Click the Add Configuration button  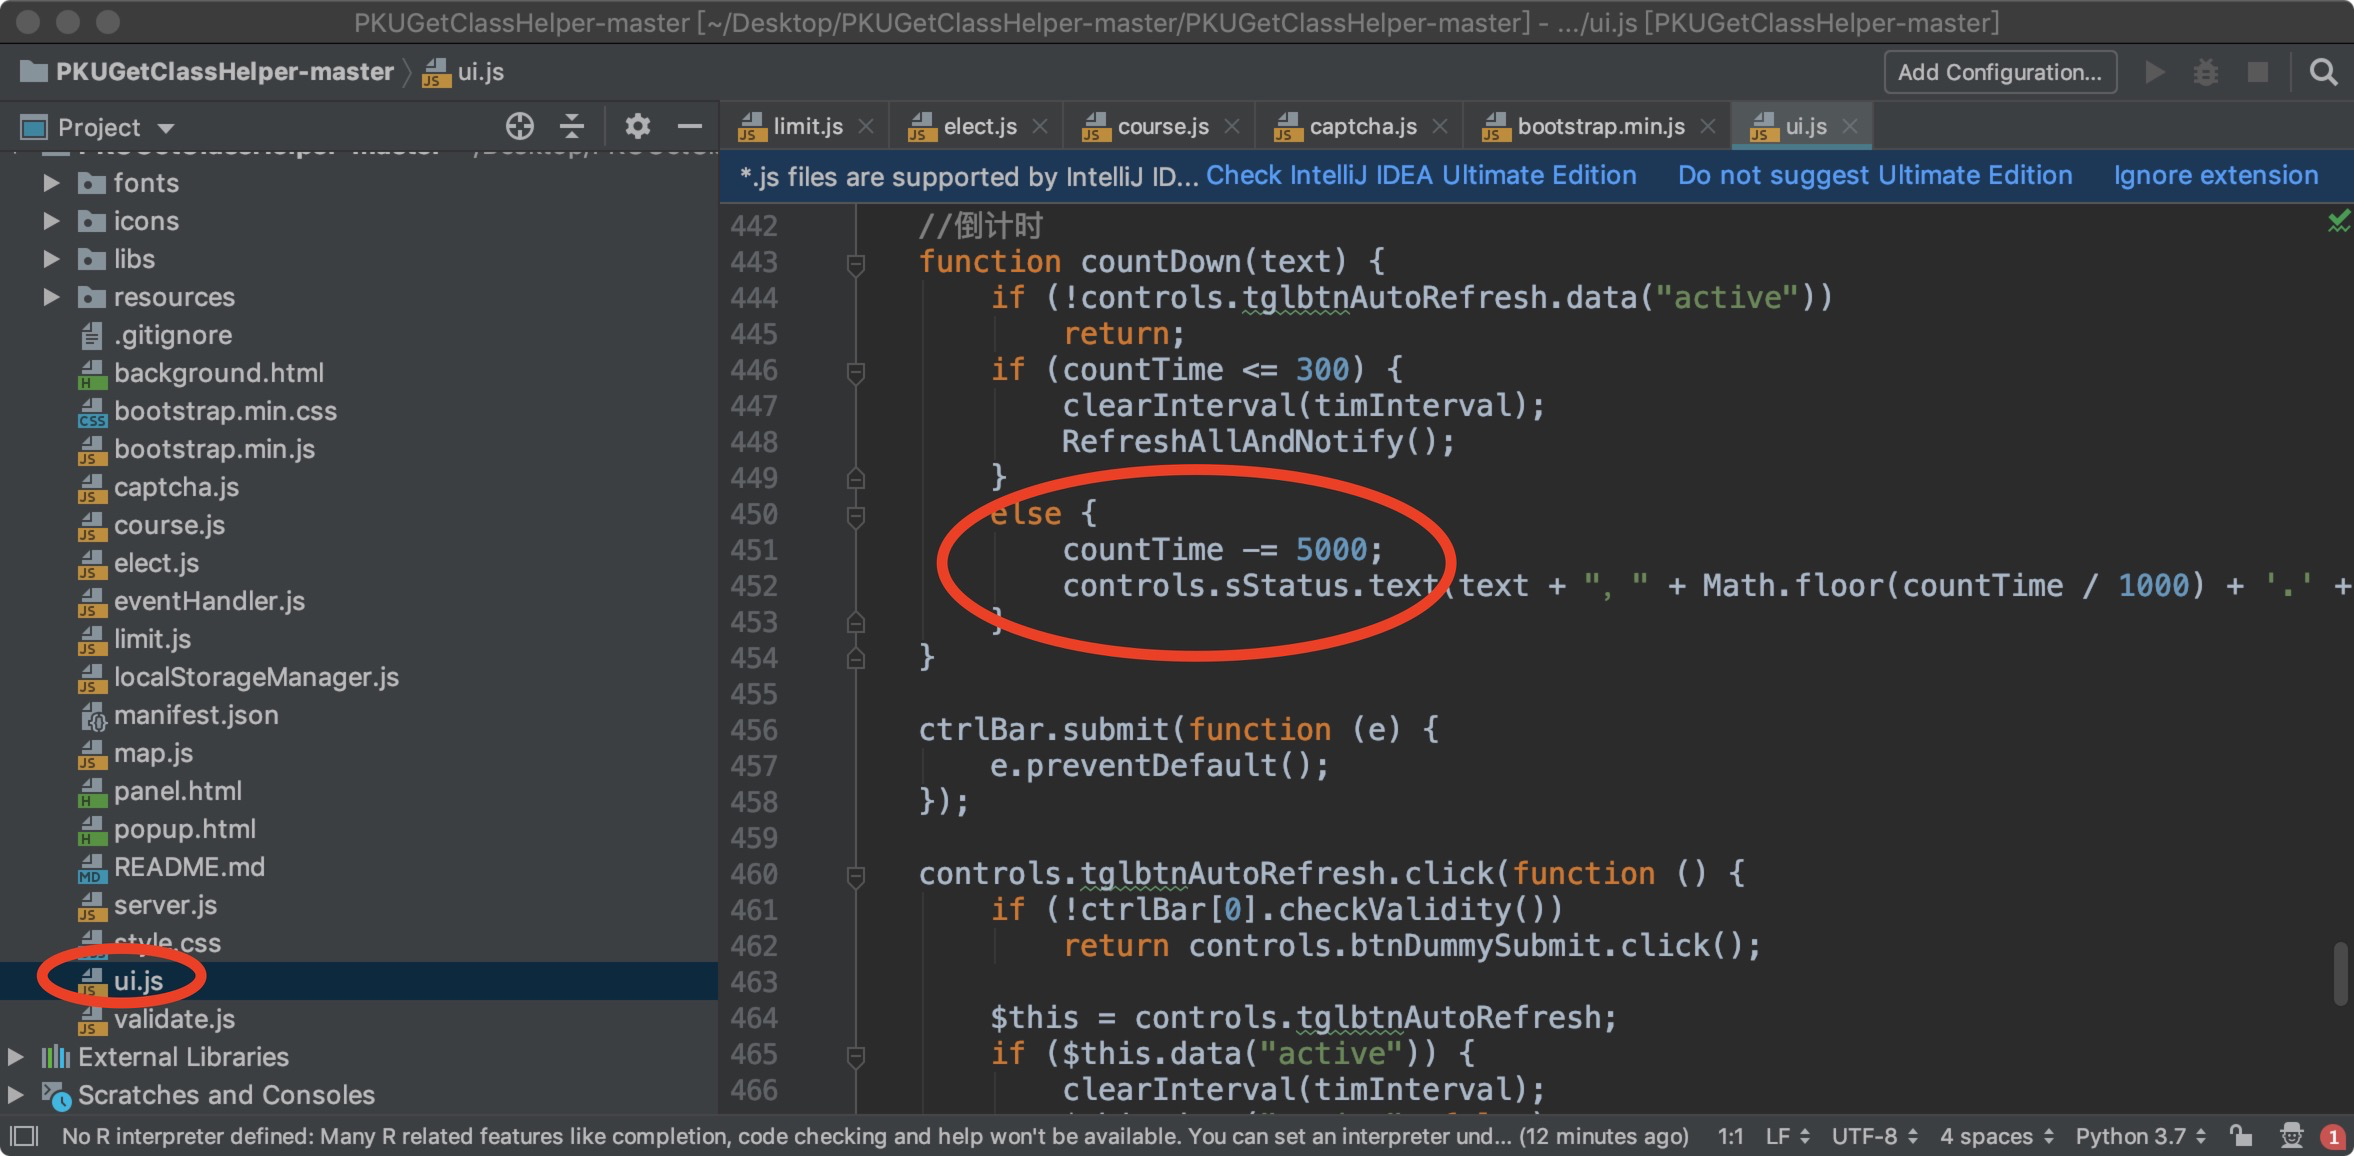pyautogui.click(x=1999, y=72)
